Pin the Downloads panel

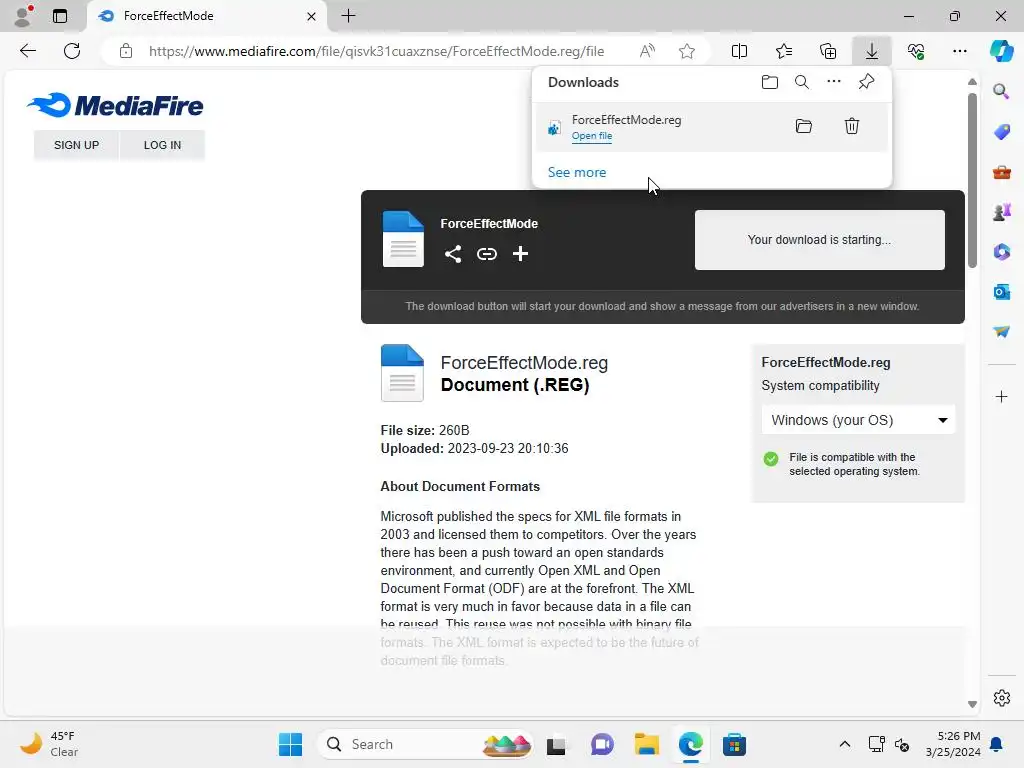click(x=866, y=82)
